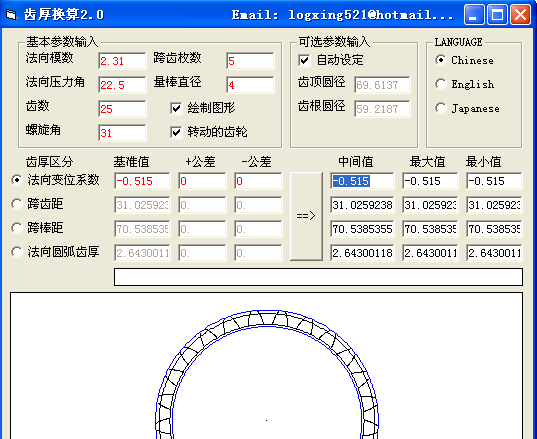
Task: Click the 齿根圆径 field 59.2187
Action: click(x=382, y=109)
